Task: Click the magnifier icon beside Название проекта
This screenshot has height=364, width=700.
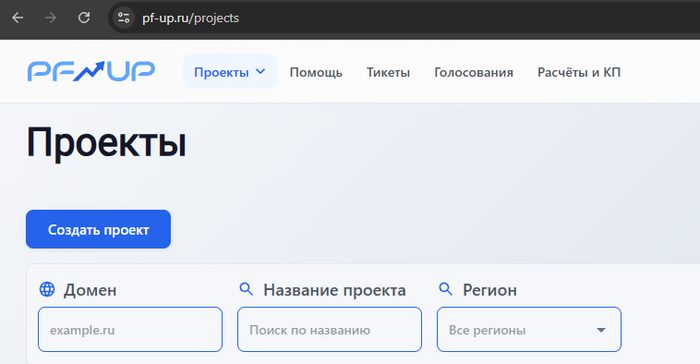Action: tap(246, 289)
